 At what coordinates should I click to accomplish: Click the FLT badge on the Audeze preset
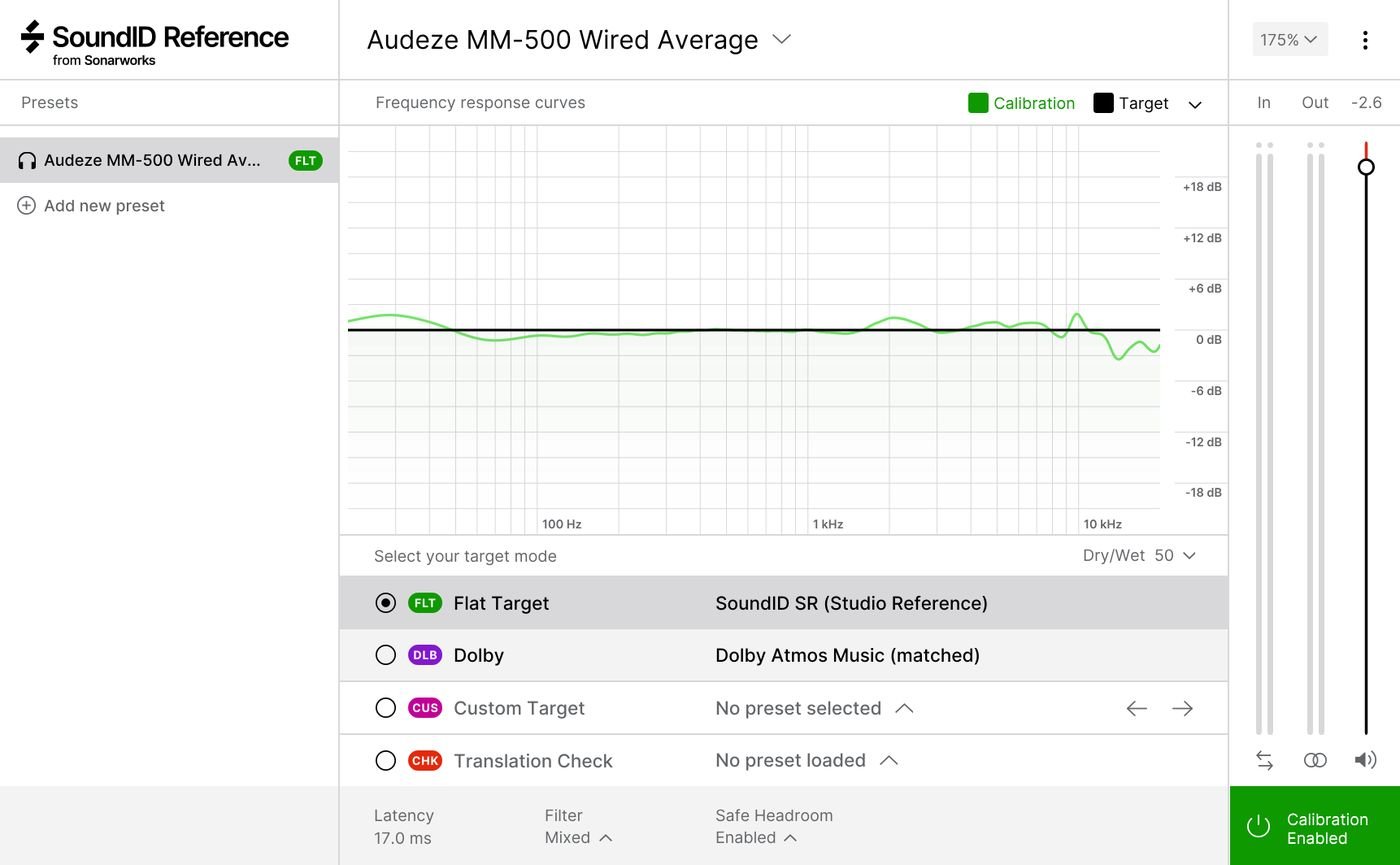click(x=305, y=160)
